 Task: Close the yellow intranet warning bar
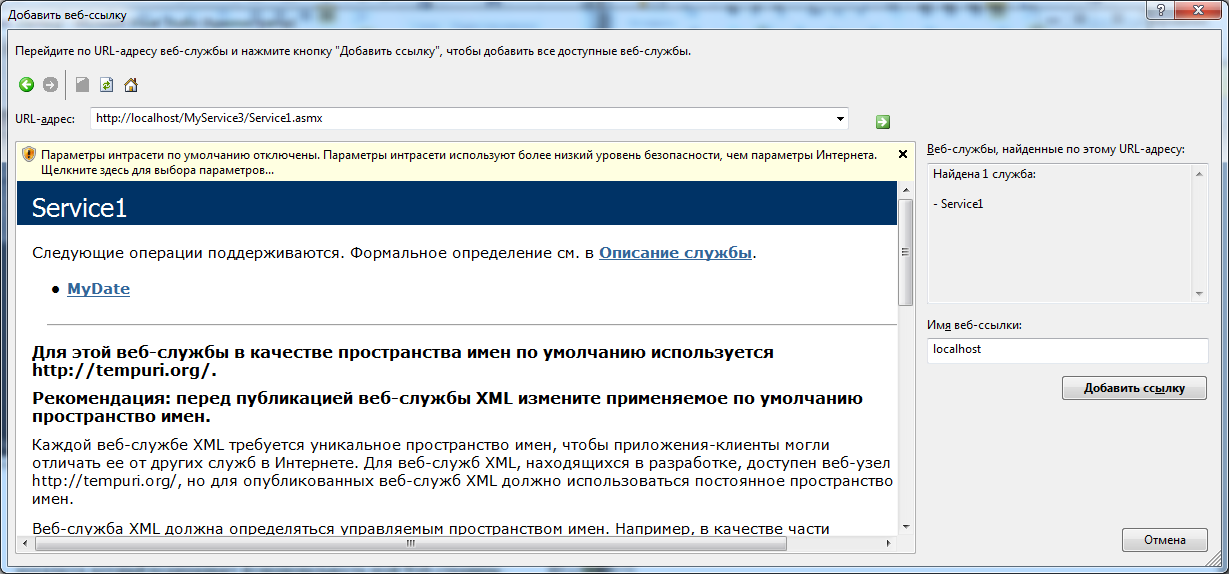pos(903,155)
